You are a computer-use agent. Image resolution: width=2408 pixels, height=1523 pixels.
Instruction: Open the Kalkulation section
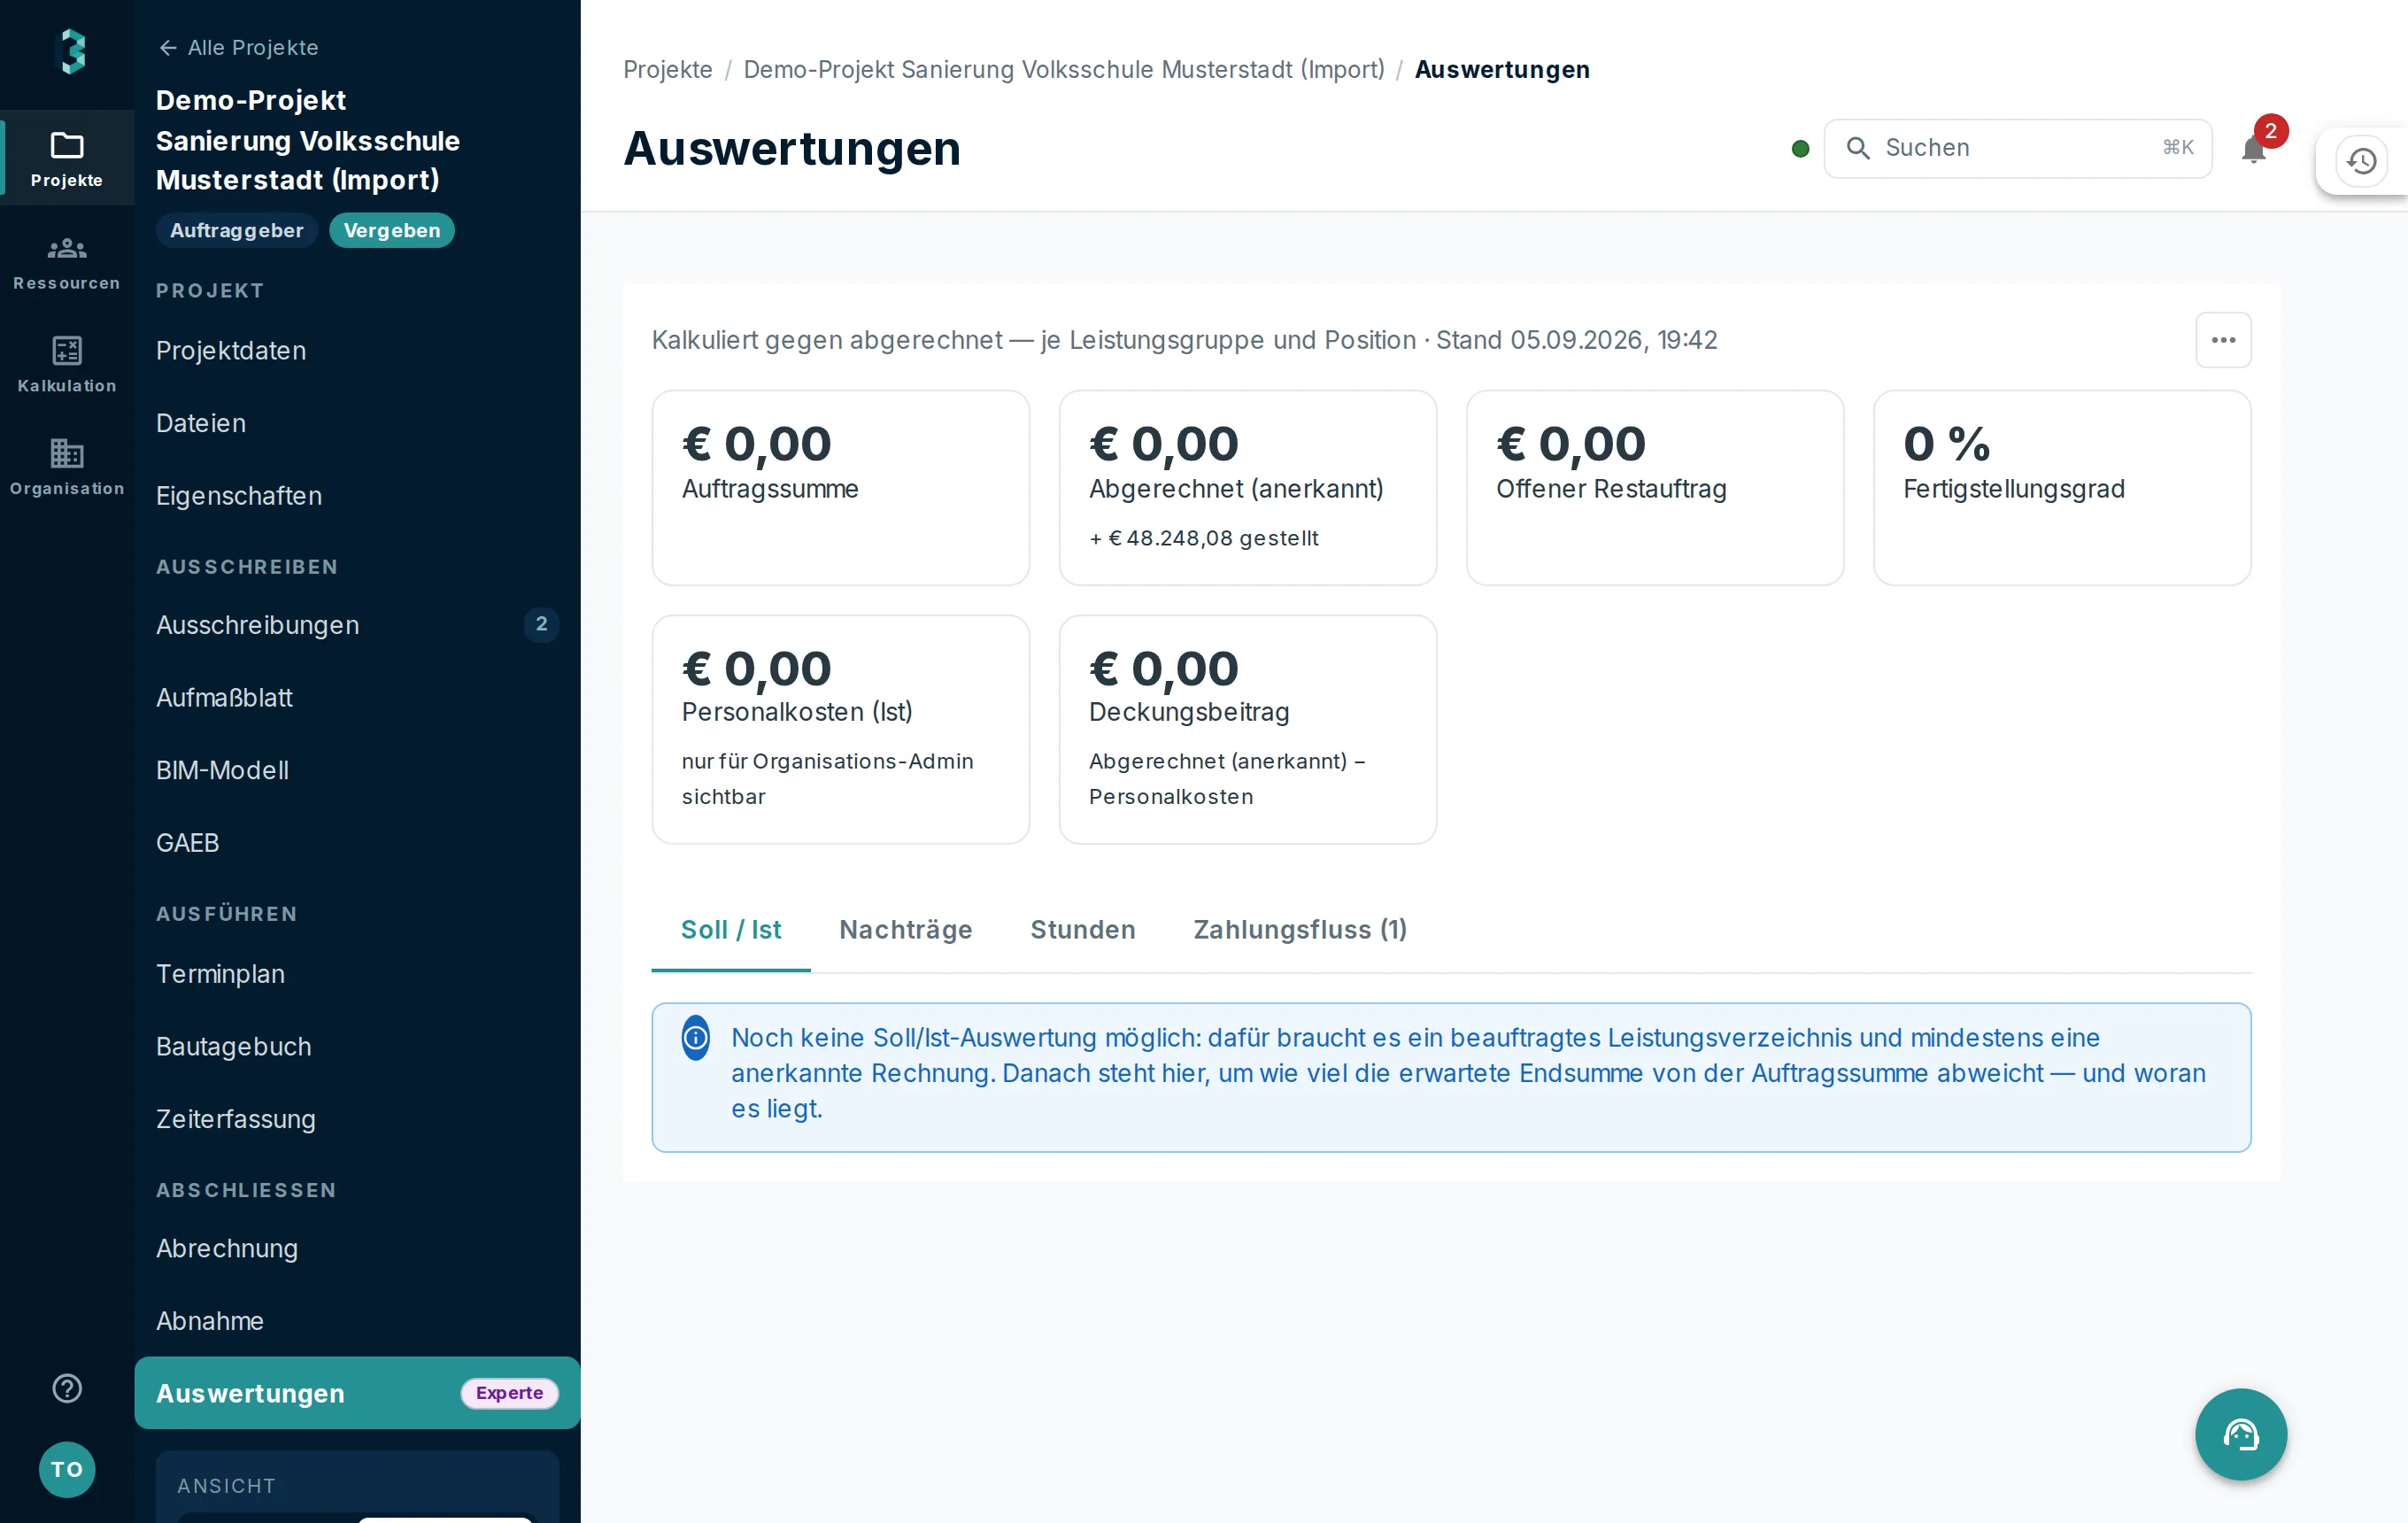[67, 364]
